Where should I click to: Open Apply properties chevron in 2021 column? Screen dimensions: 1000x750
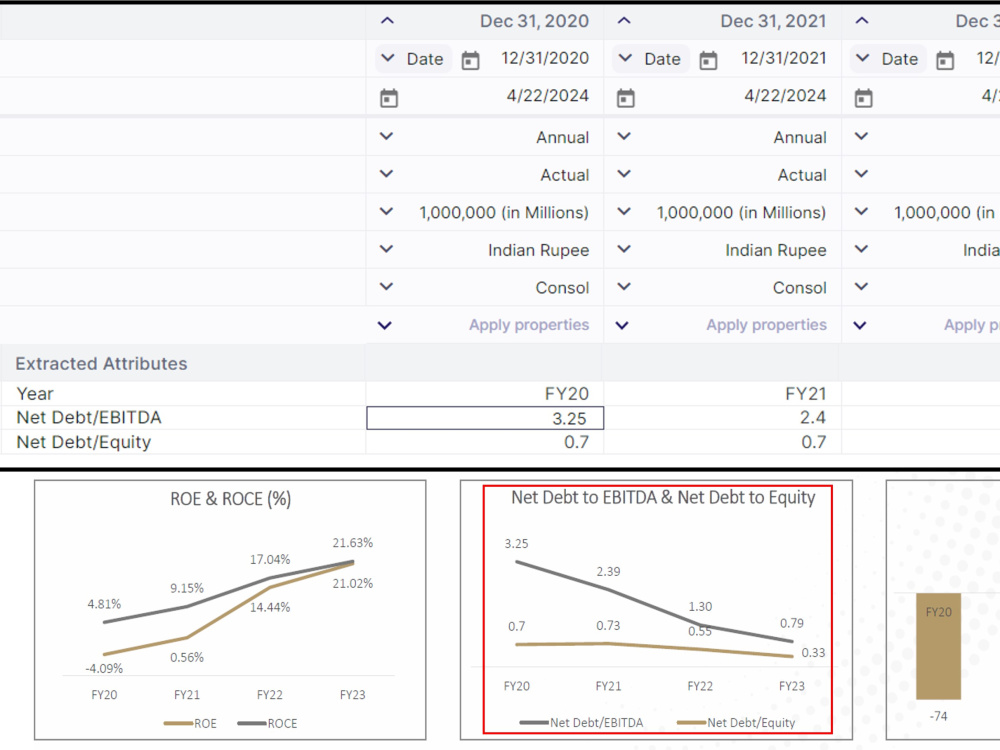622,325
